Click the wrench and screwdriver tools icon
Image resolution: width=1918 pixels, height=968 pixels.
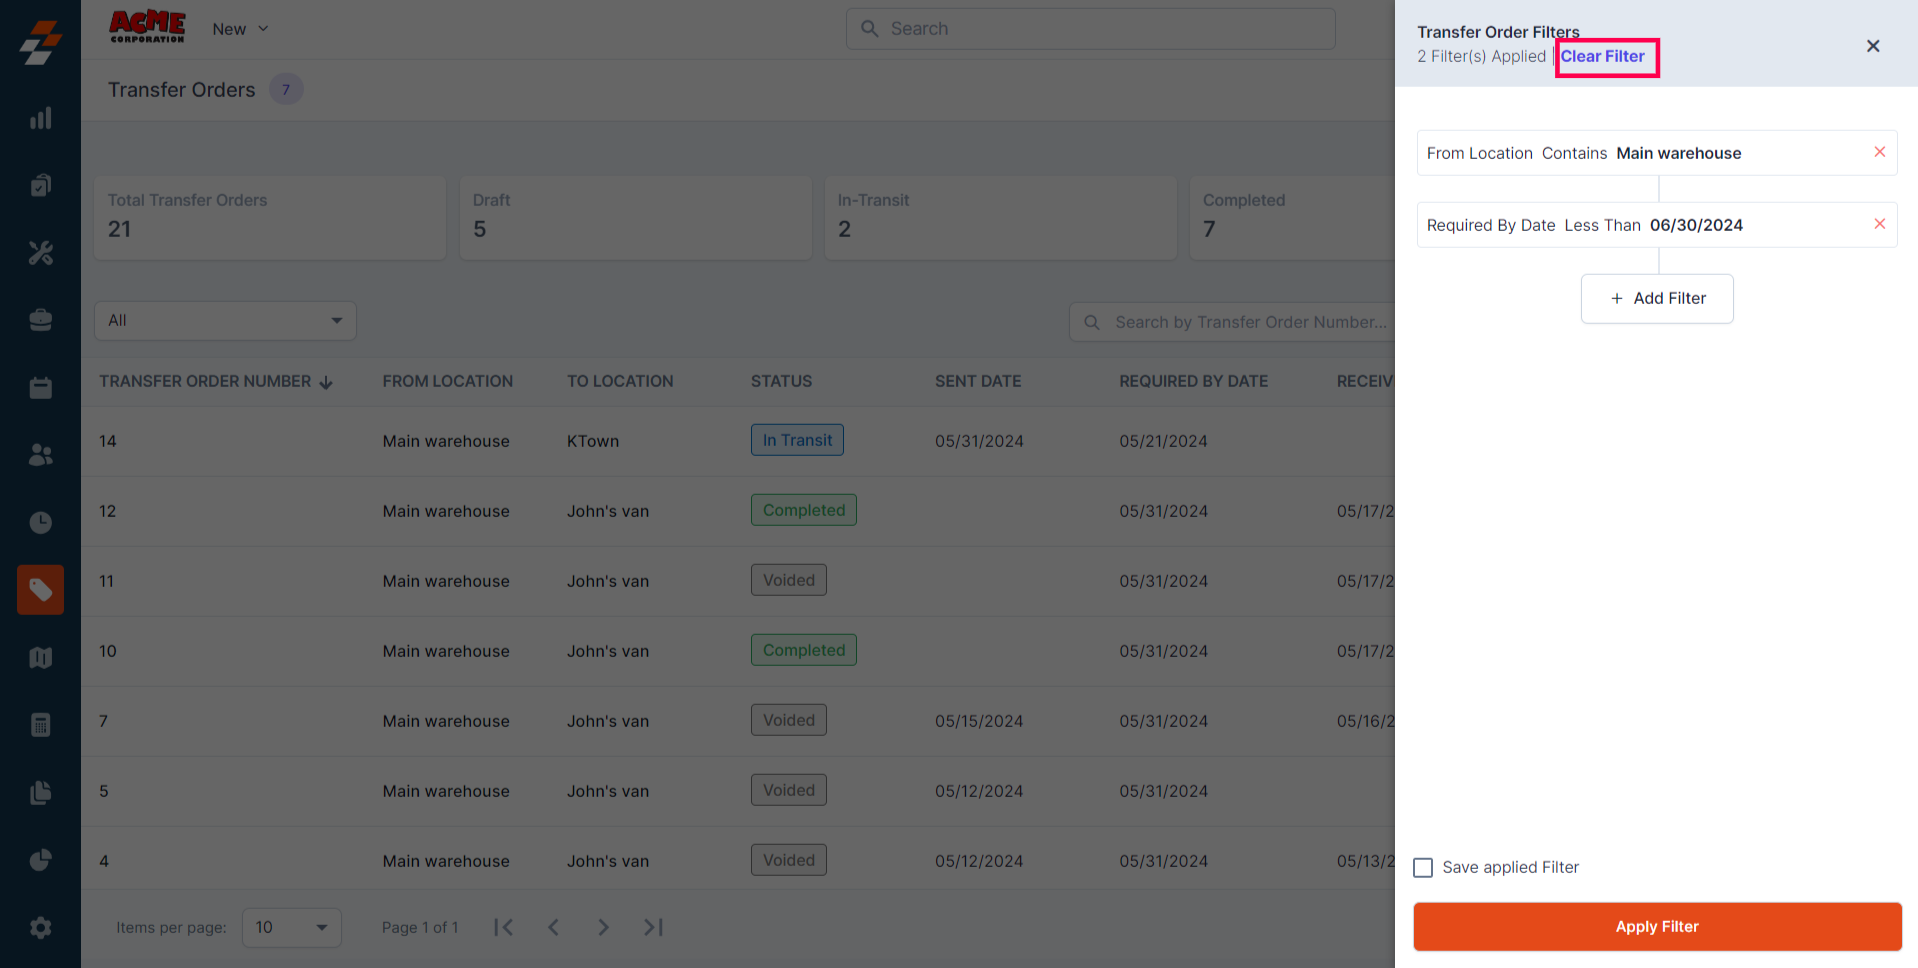[x=40, y=253]
